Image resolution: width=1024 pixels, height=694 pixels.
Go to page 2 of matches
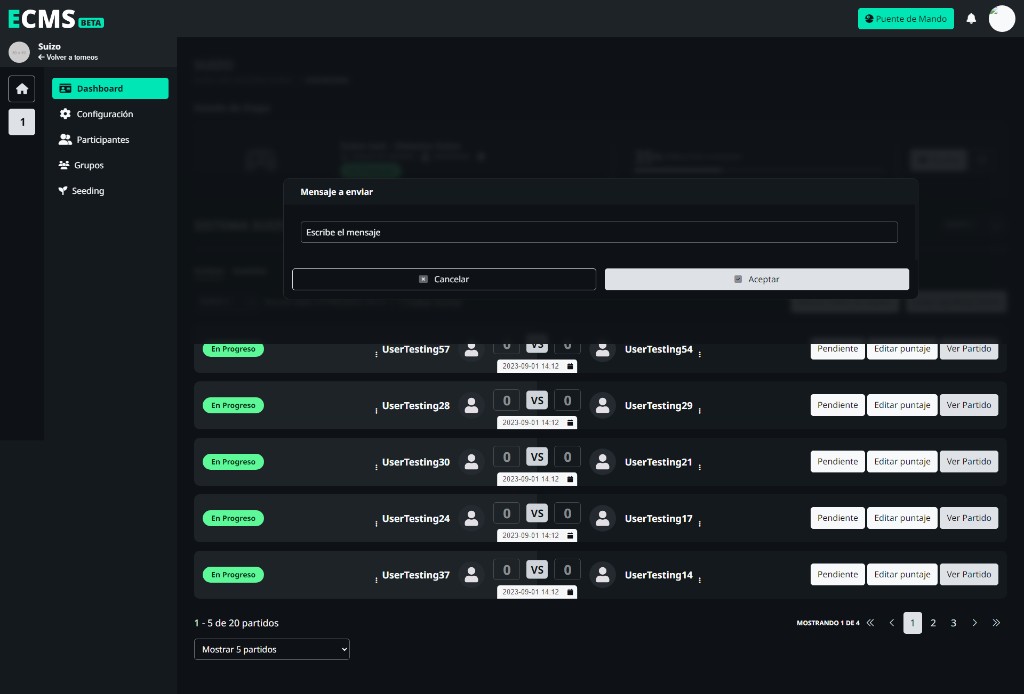coord(933,623)
